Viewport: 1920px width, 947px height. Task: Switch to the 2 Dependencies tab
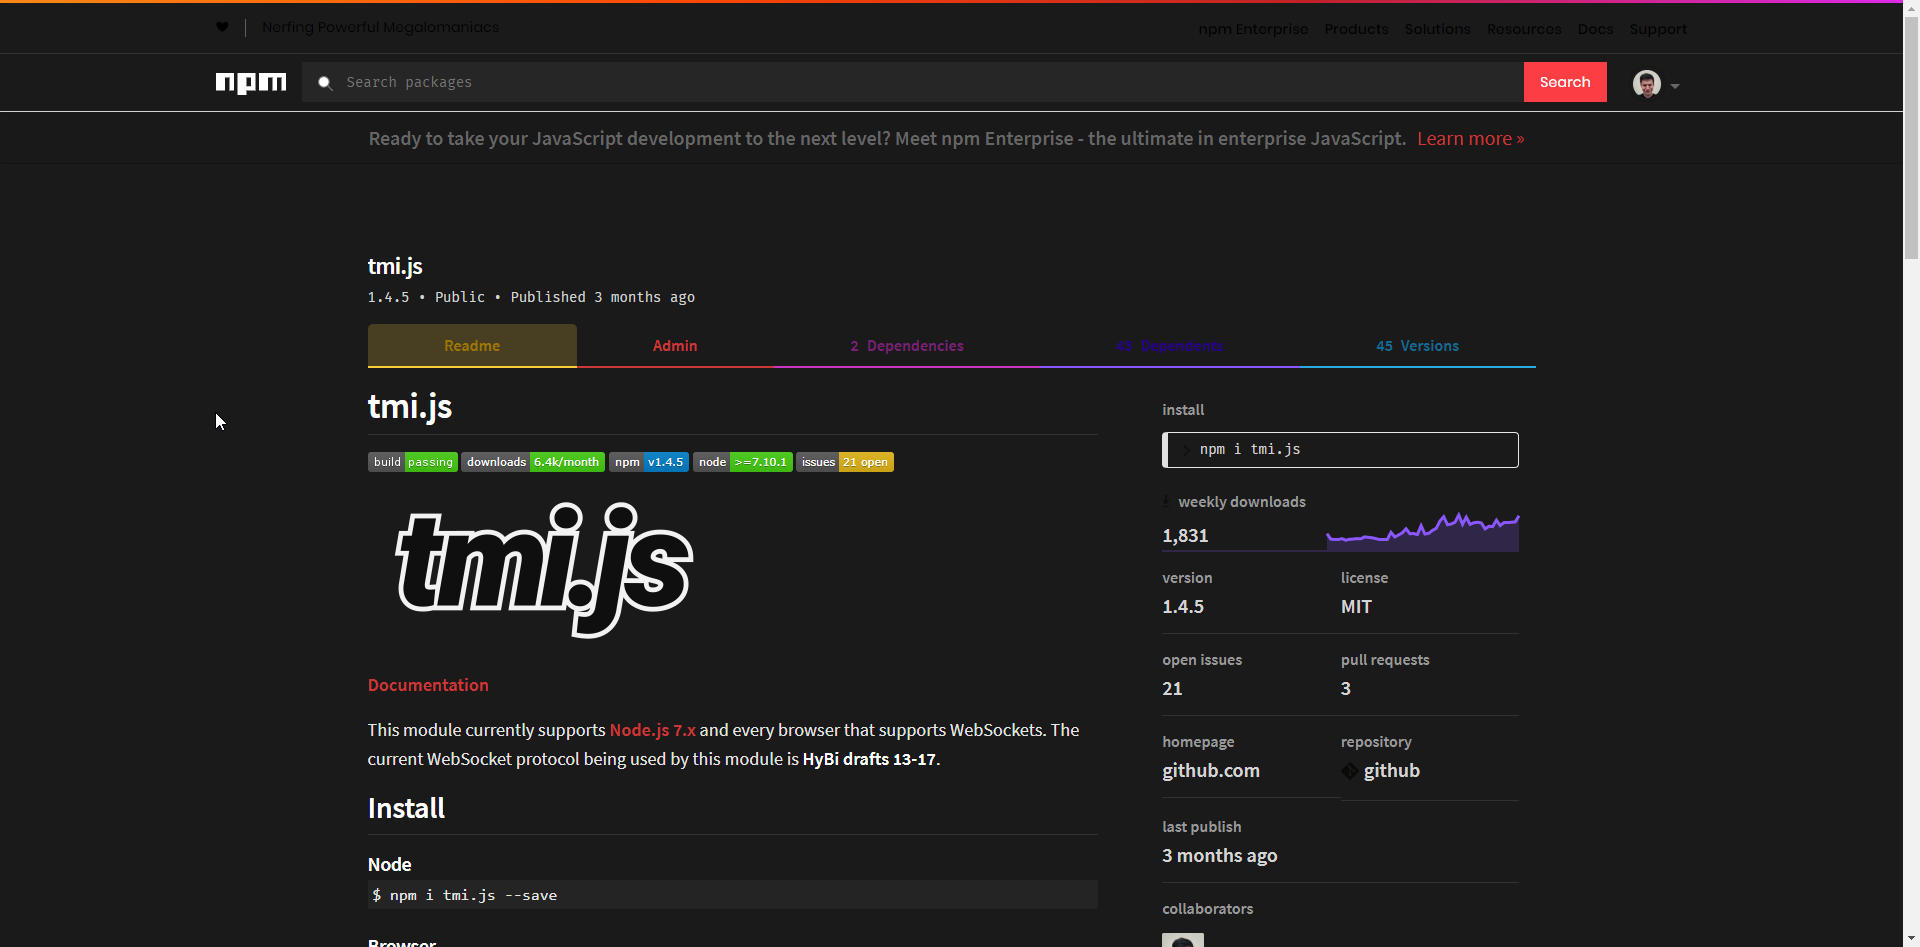907,346
